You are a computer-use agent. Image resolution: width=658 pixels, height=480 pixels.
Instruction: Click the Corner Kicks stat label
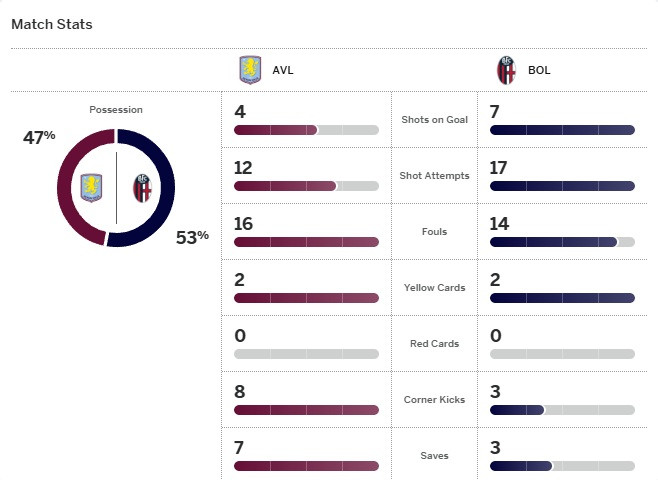(x=434, y=400)
